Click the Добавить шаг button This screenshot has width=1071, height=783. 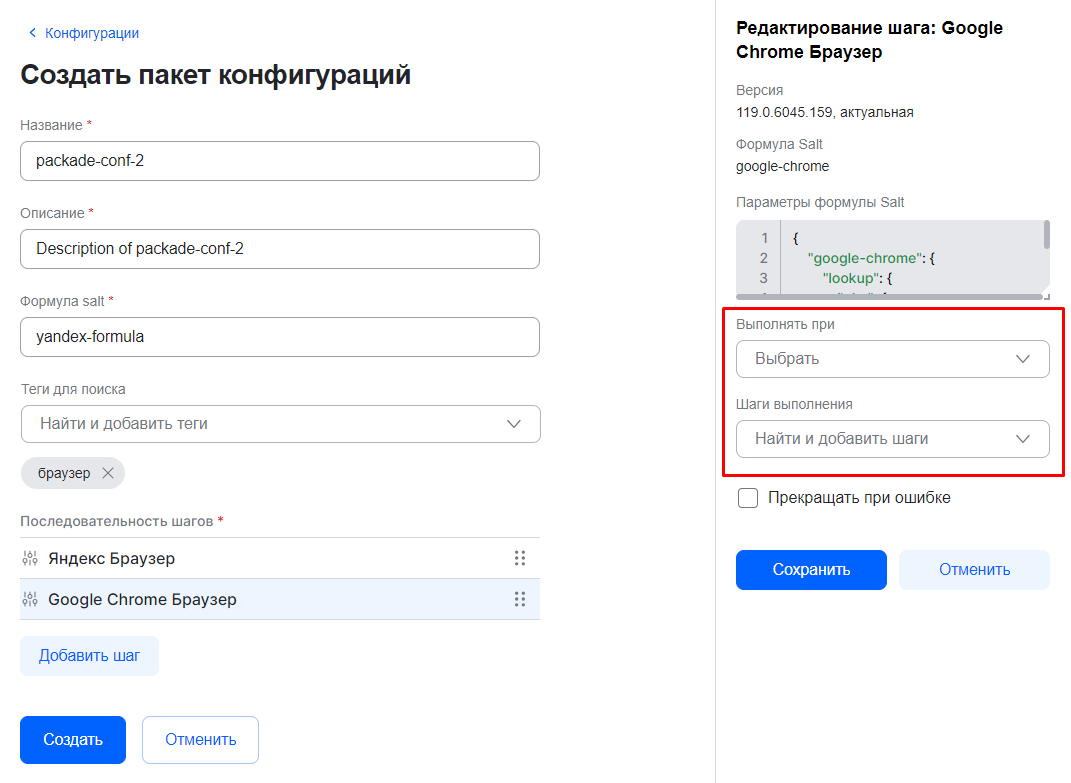89,656
